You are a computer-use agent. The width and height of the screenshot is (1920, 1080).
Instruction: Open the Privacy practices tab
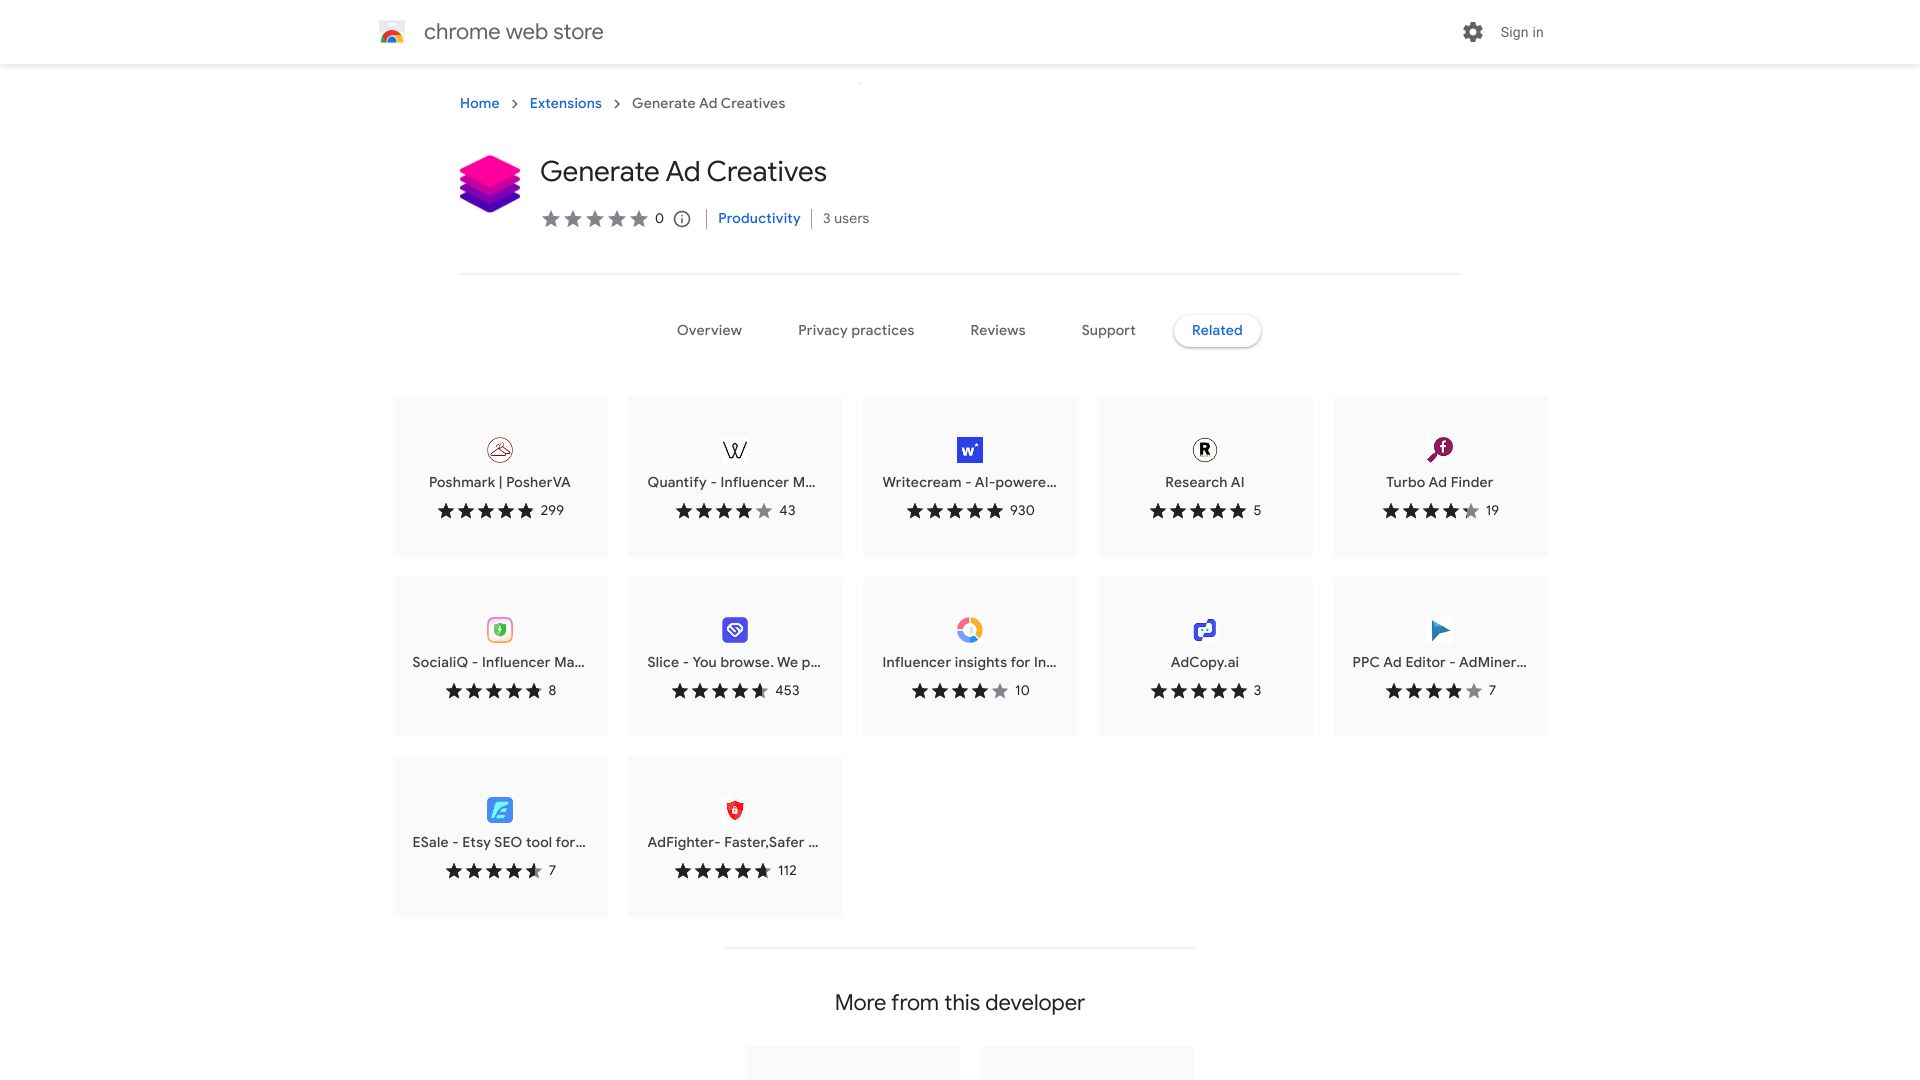pyautogui.click(x=856, y=330)
